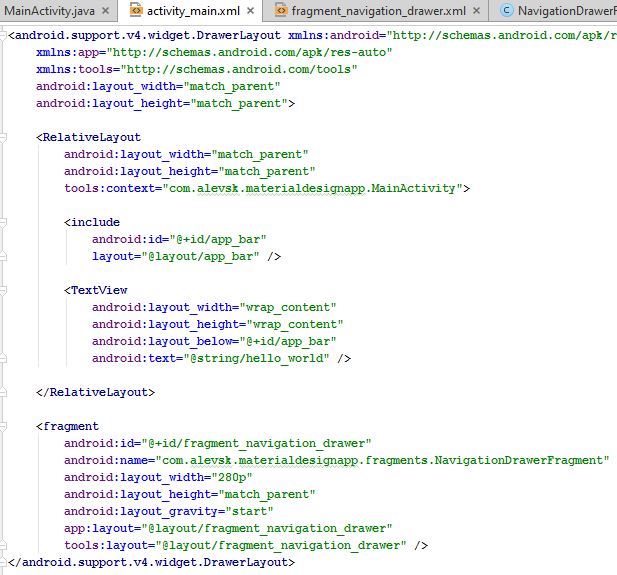The height and width of the screenshot is (575, 617).
Task: Fold the TextView element block
Action: 5,290
